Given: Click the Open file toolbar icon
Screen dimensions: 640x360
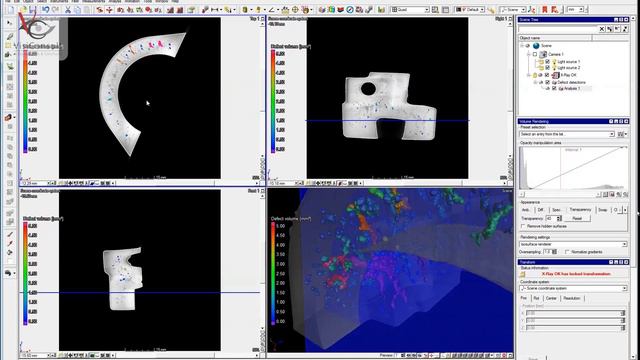Looking at the screenshot, I should pos(23,9).
